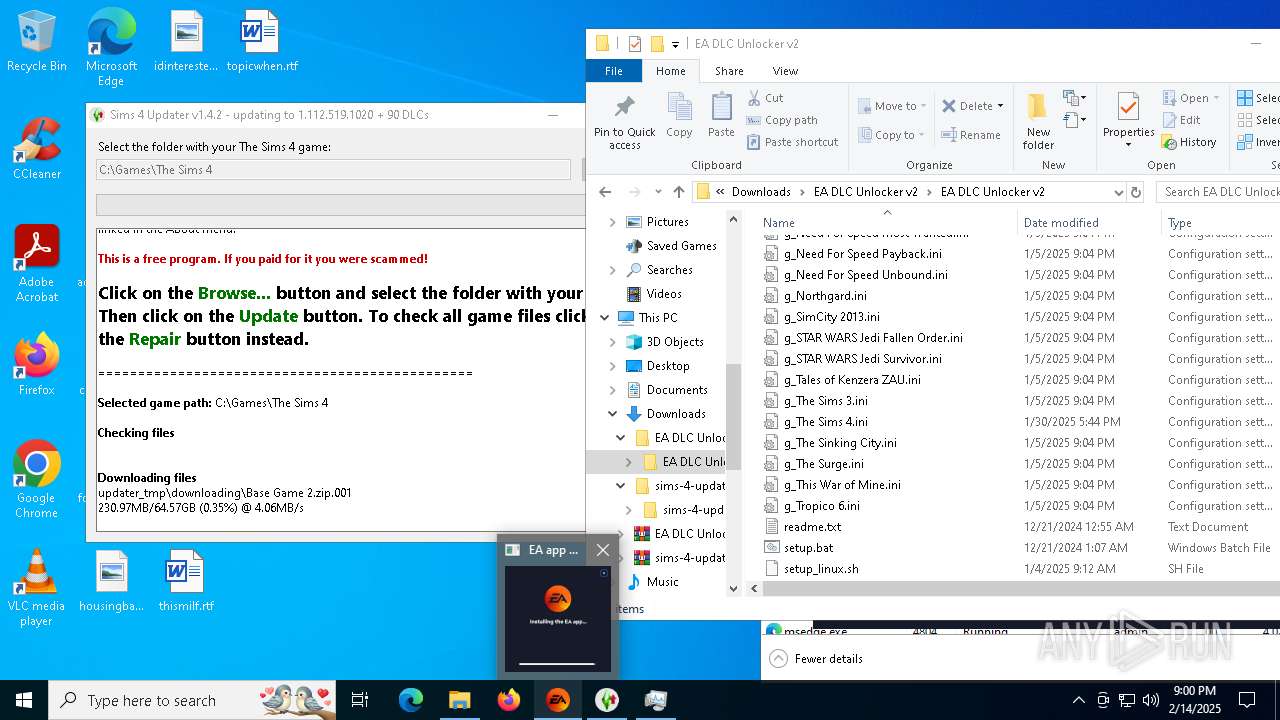Open VLC media player desktop shortcut
This screenshot has width=1280, height=720.
coord(37,588)
